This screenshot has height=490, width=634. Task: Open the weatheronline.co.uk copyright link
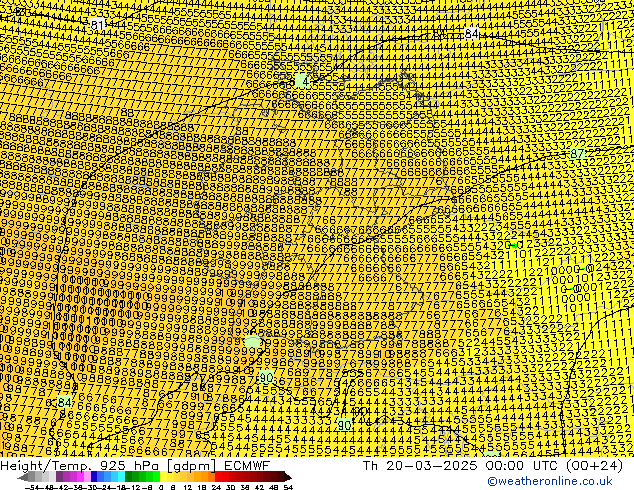[x=550, y=481]
